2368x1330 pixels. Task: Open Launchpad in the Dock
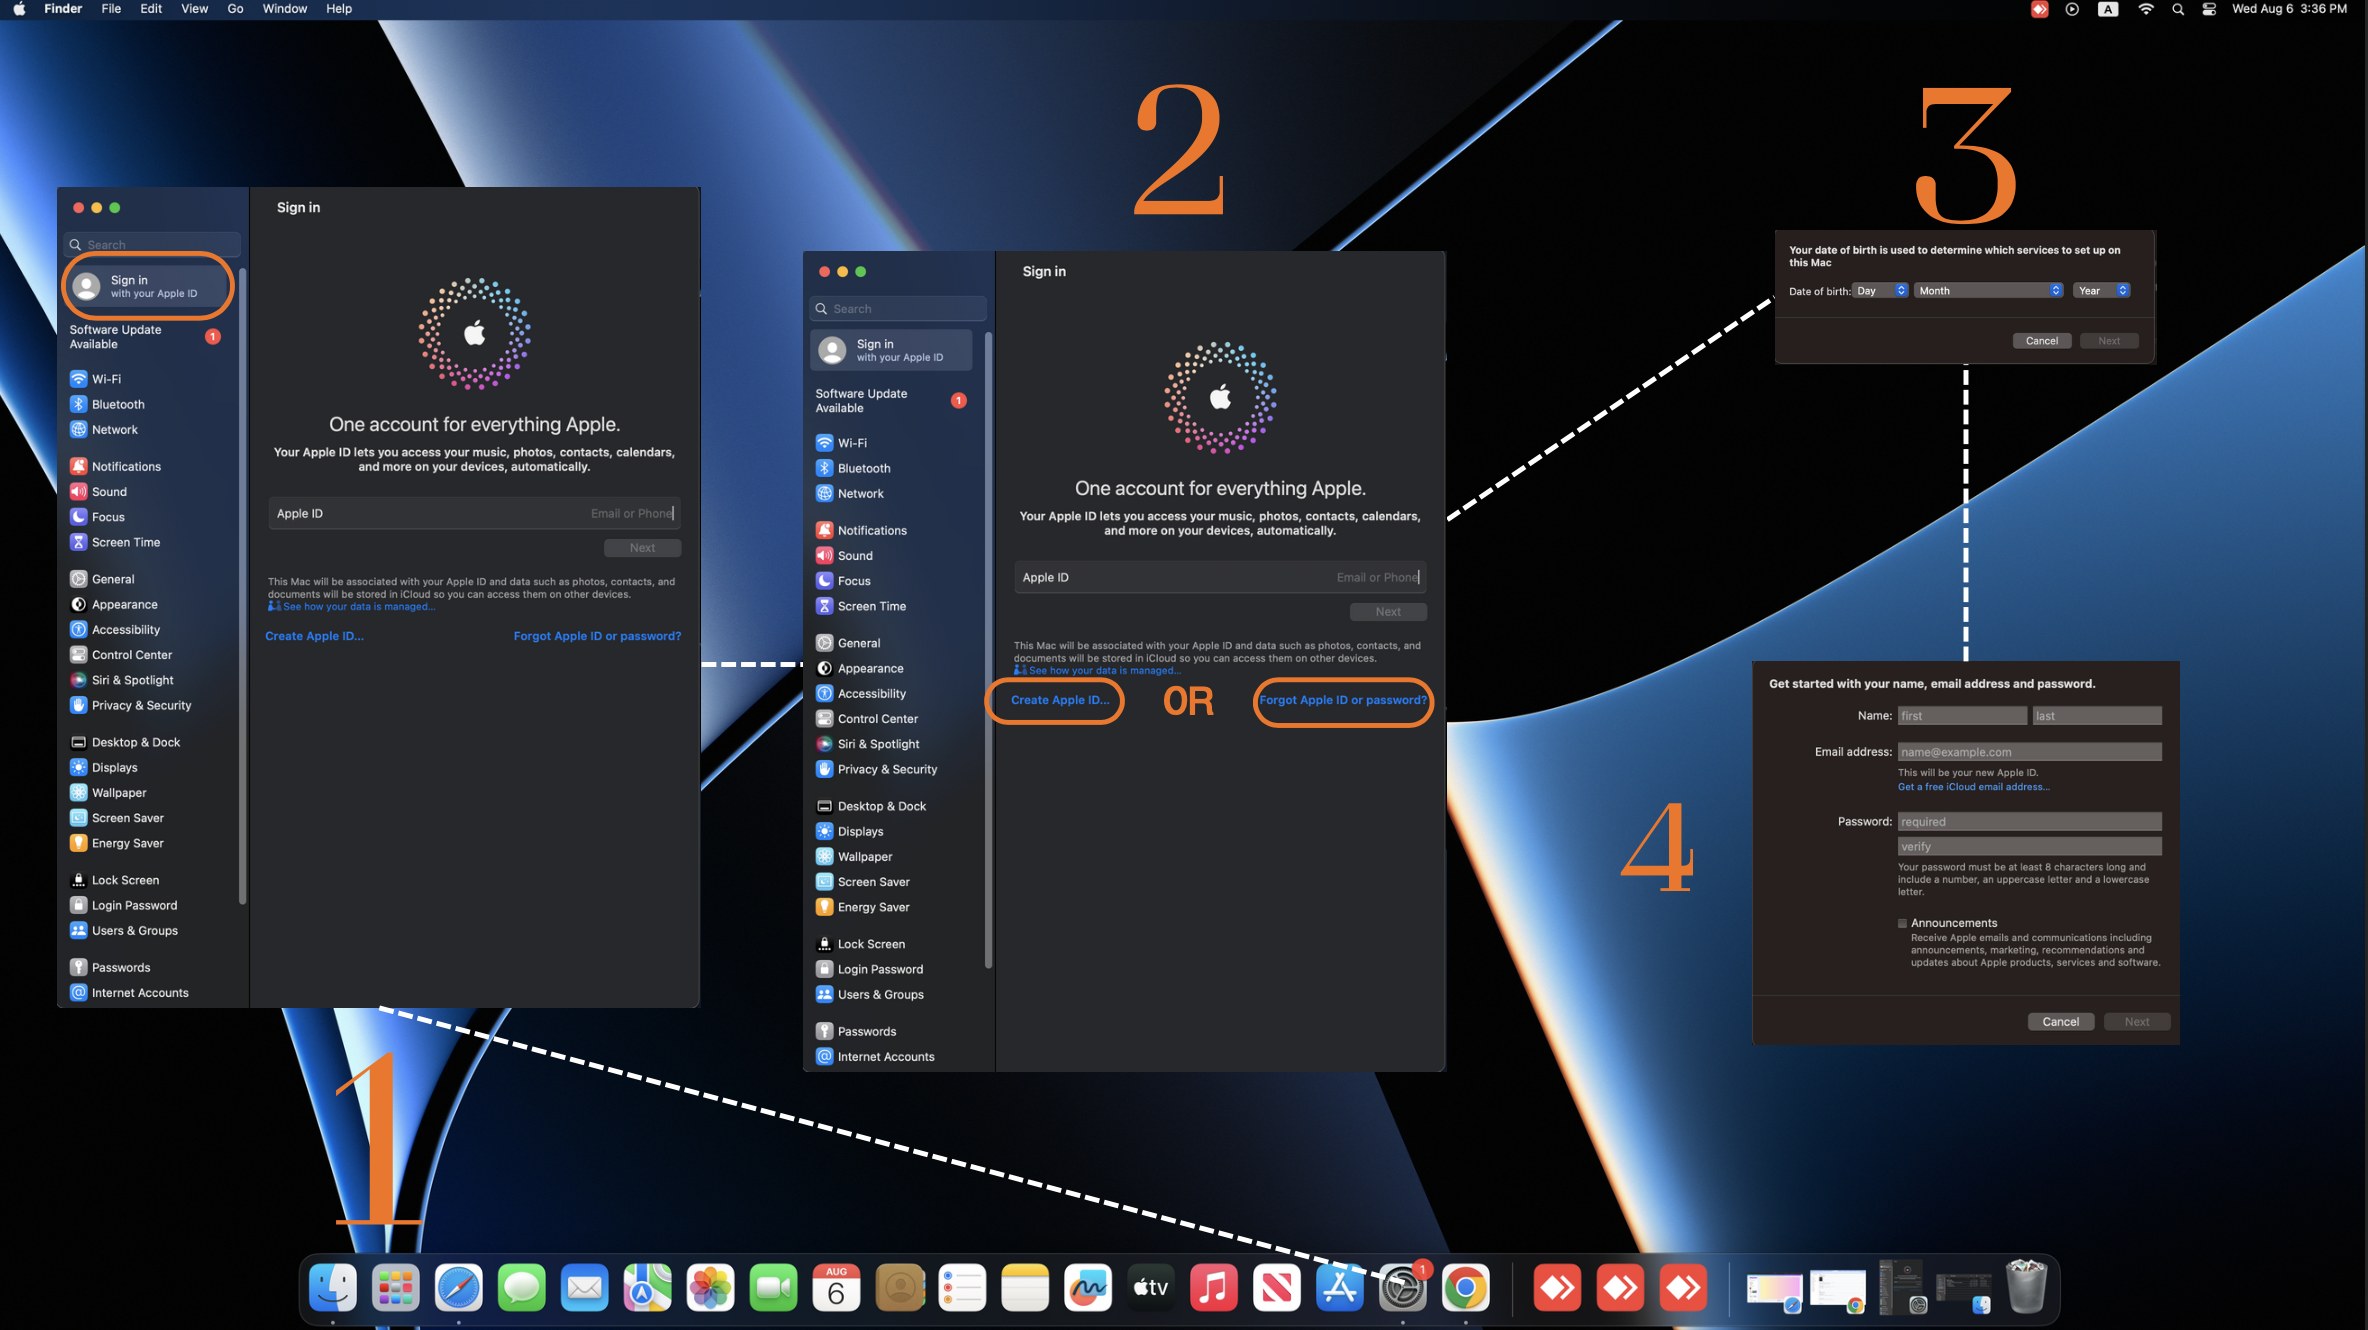pos(396,1288)
